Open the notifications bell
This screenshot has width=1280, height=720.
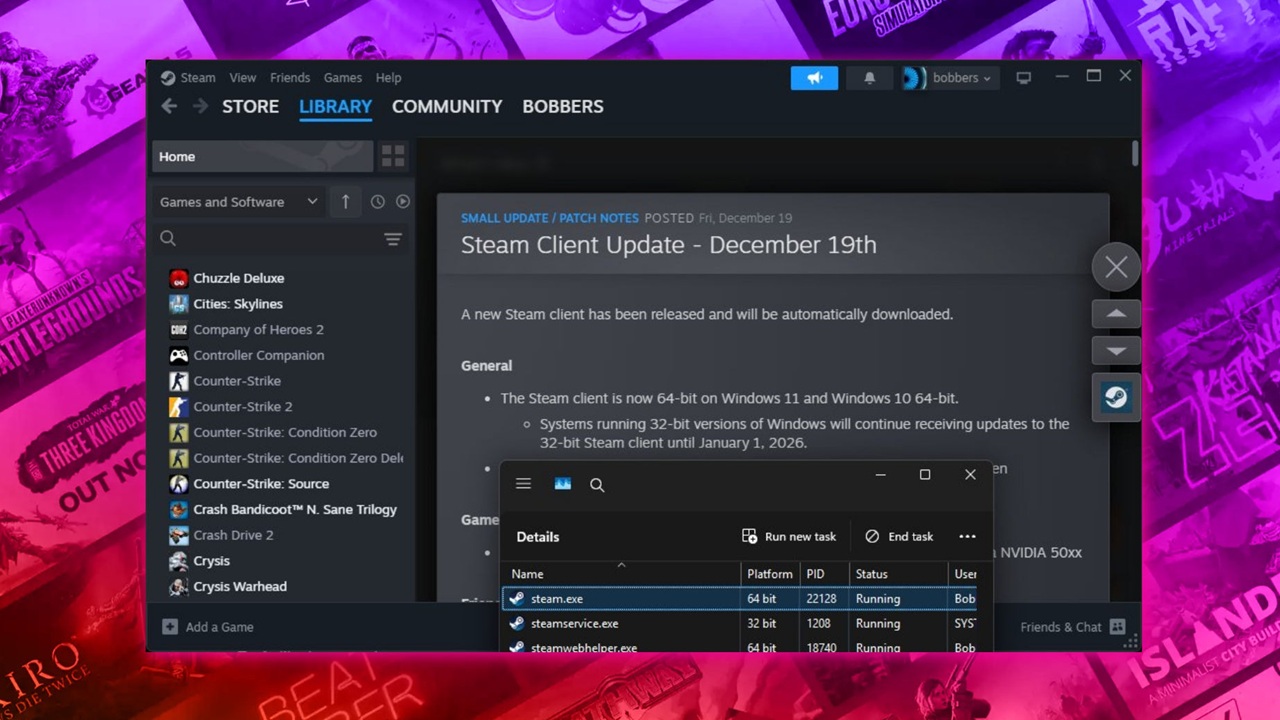coord(869,78)
